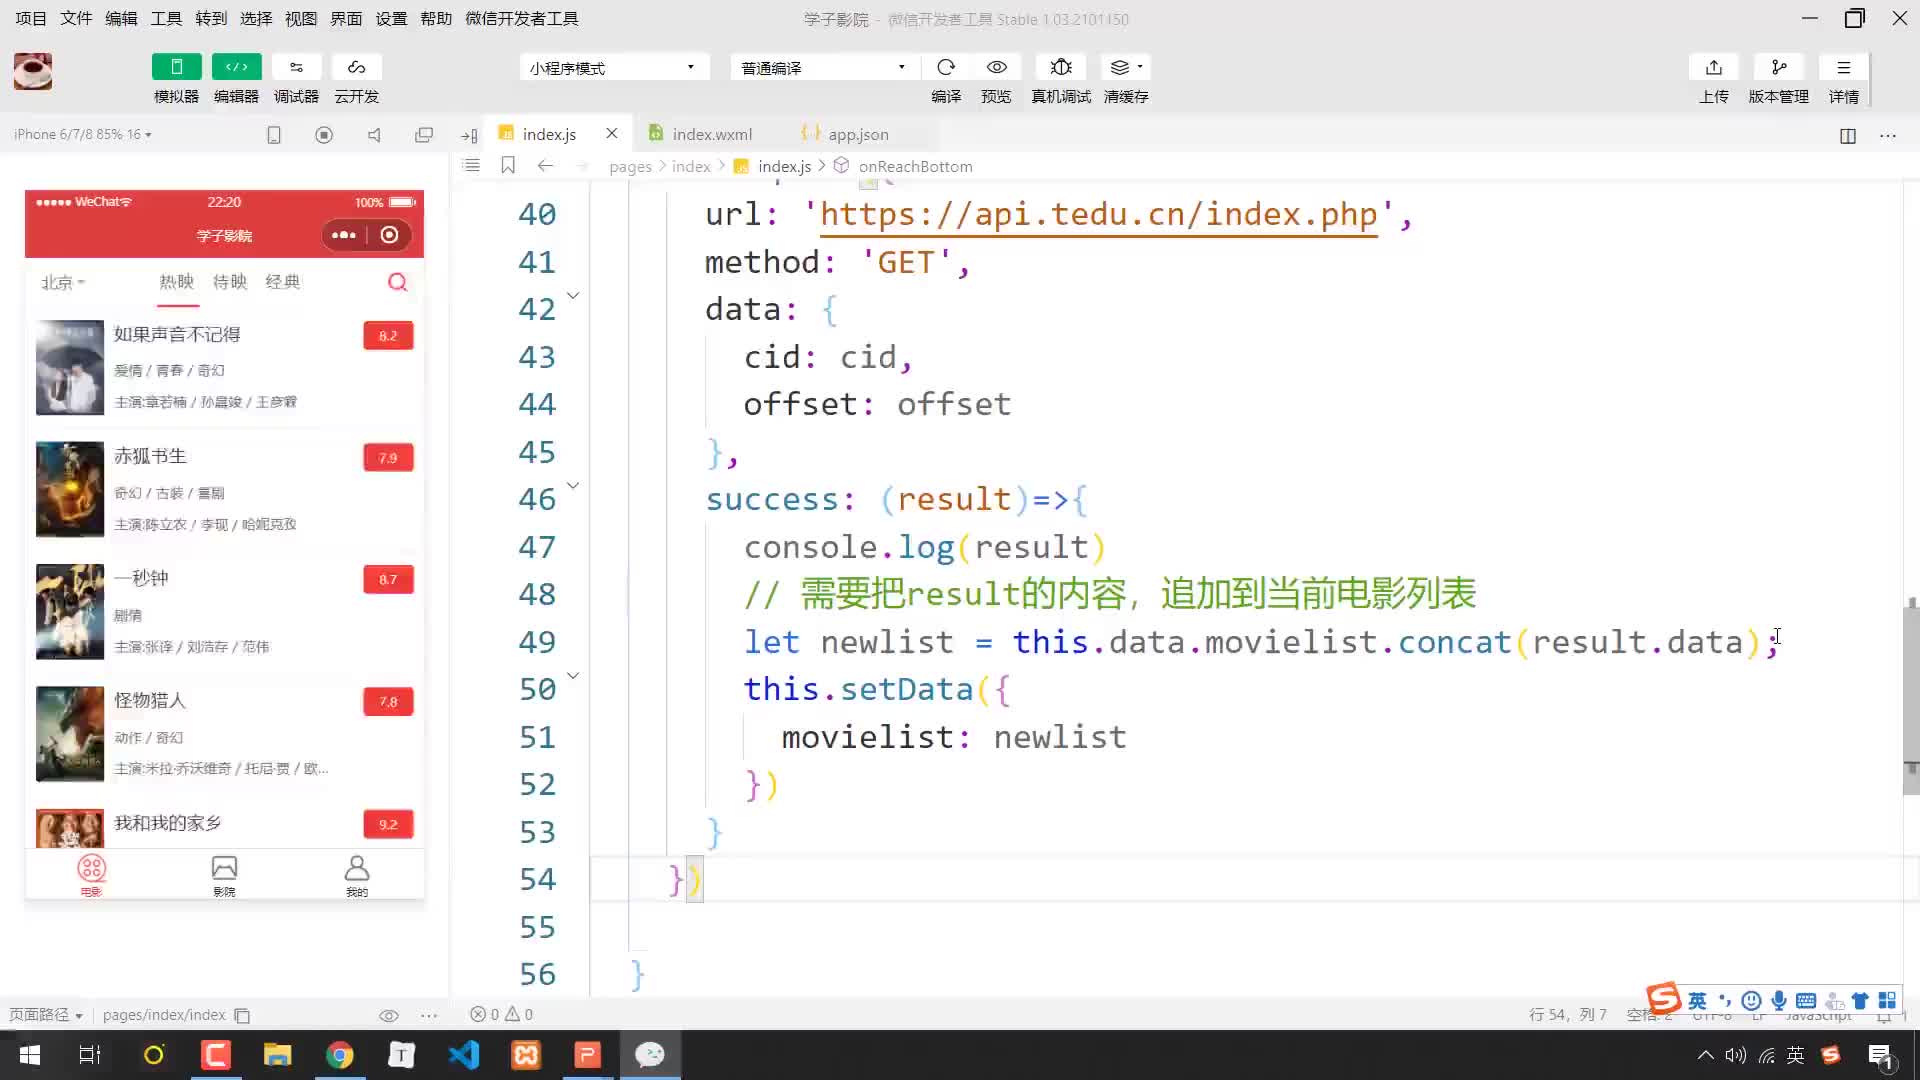
Task: Click the user avatar
Action: (x=33, y=71)
